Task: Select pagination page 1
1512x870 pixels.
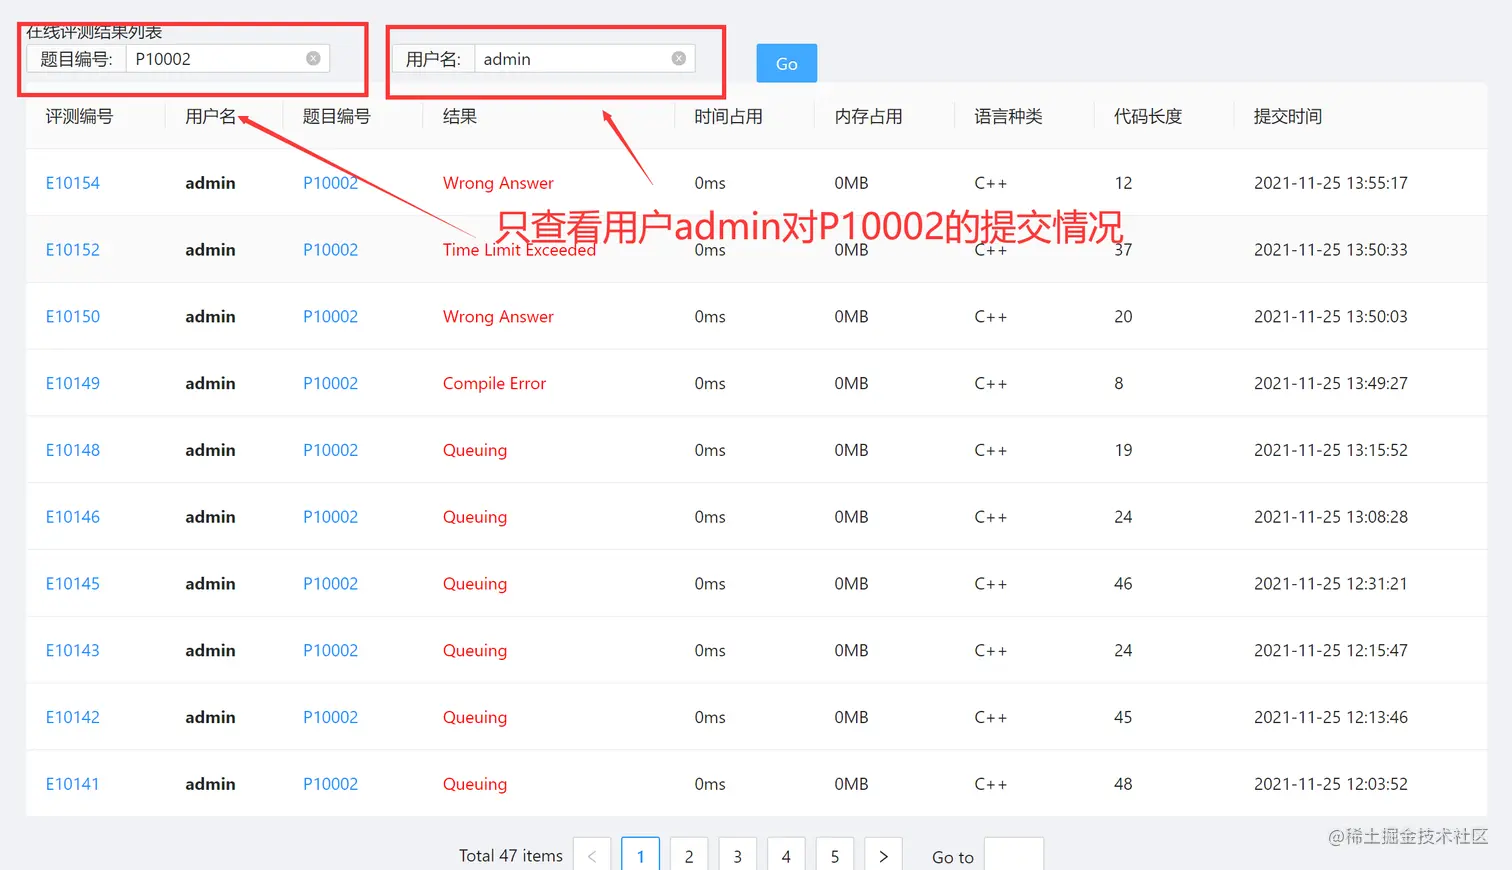Action: (x=640, y=855)
